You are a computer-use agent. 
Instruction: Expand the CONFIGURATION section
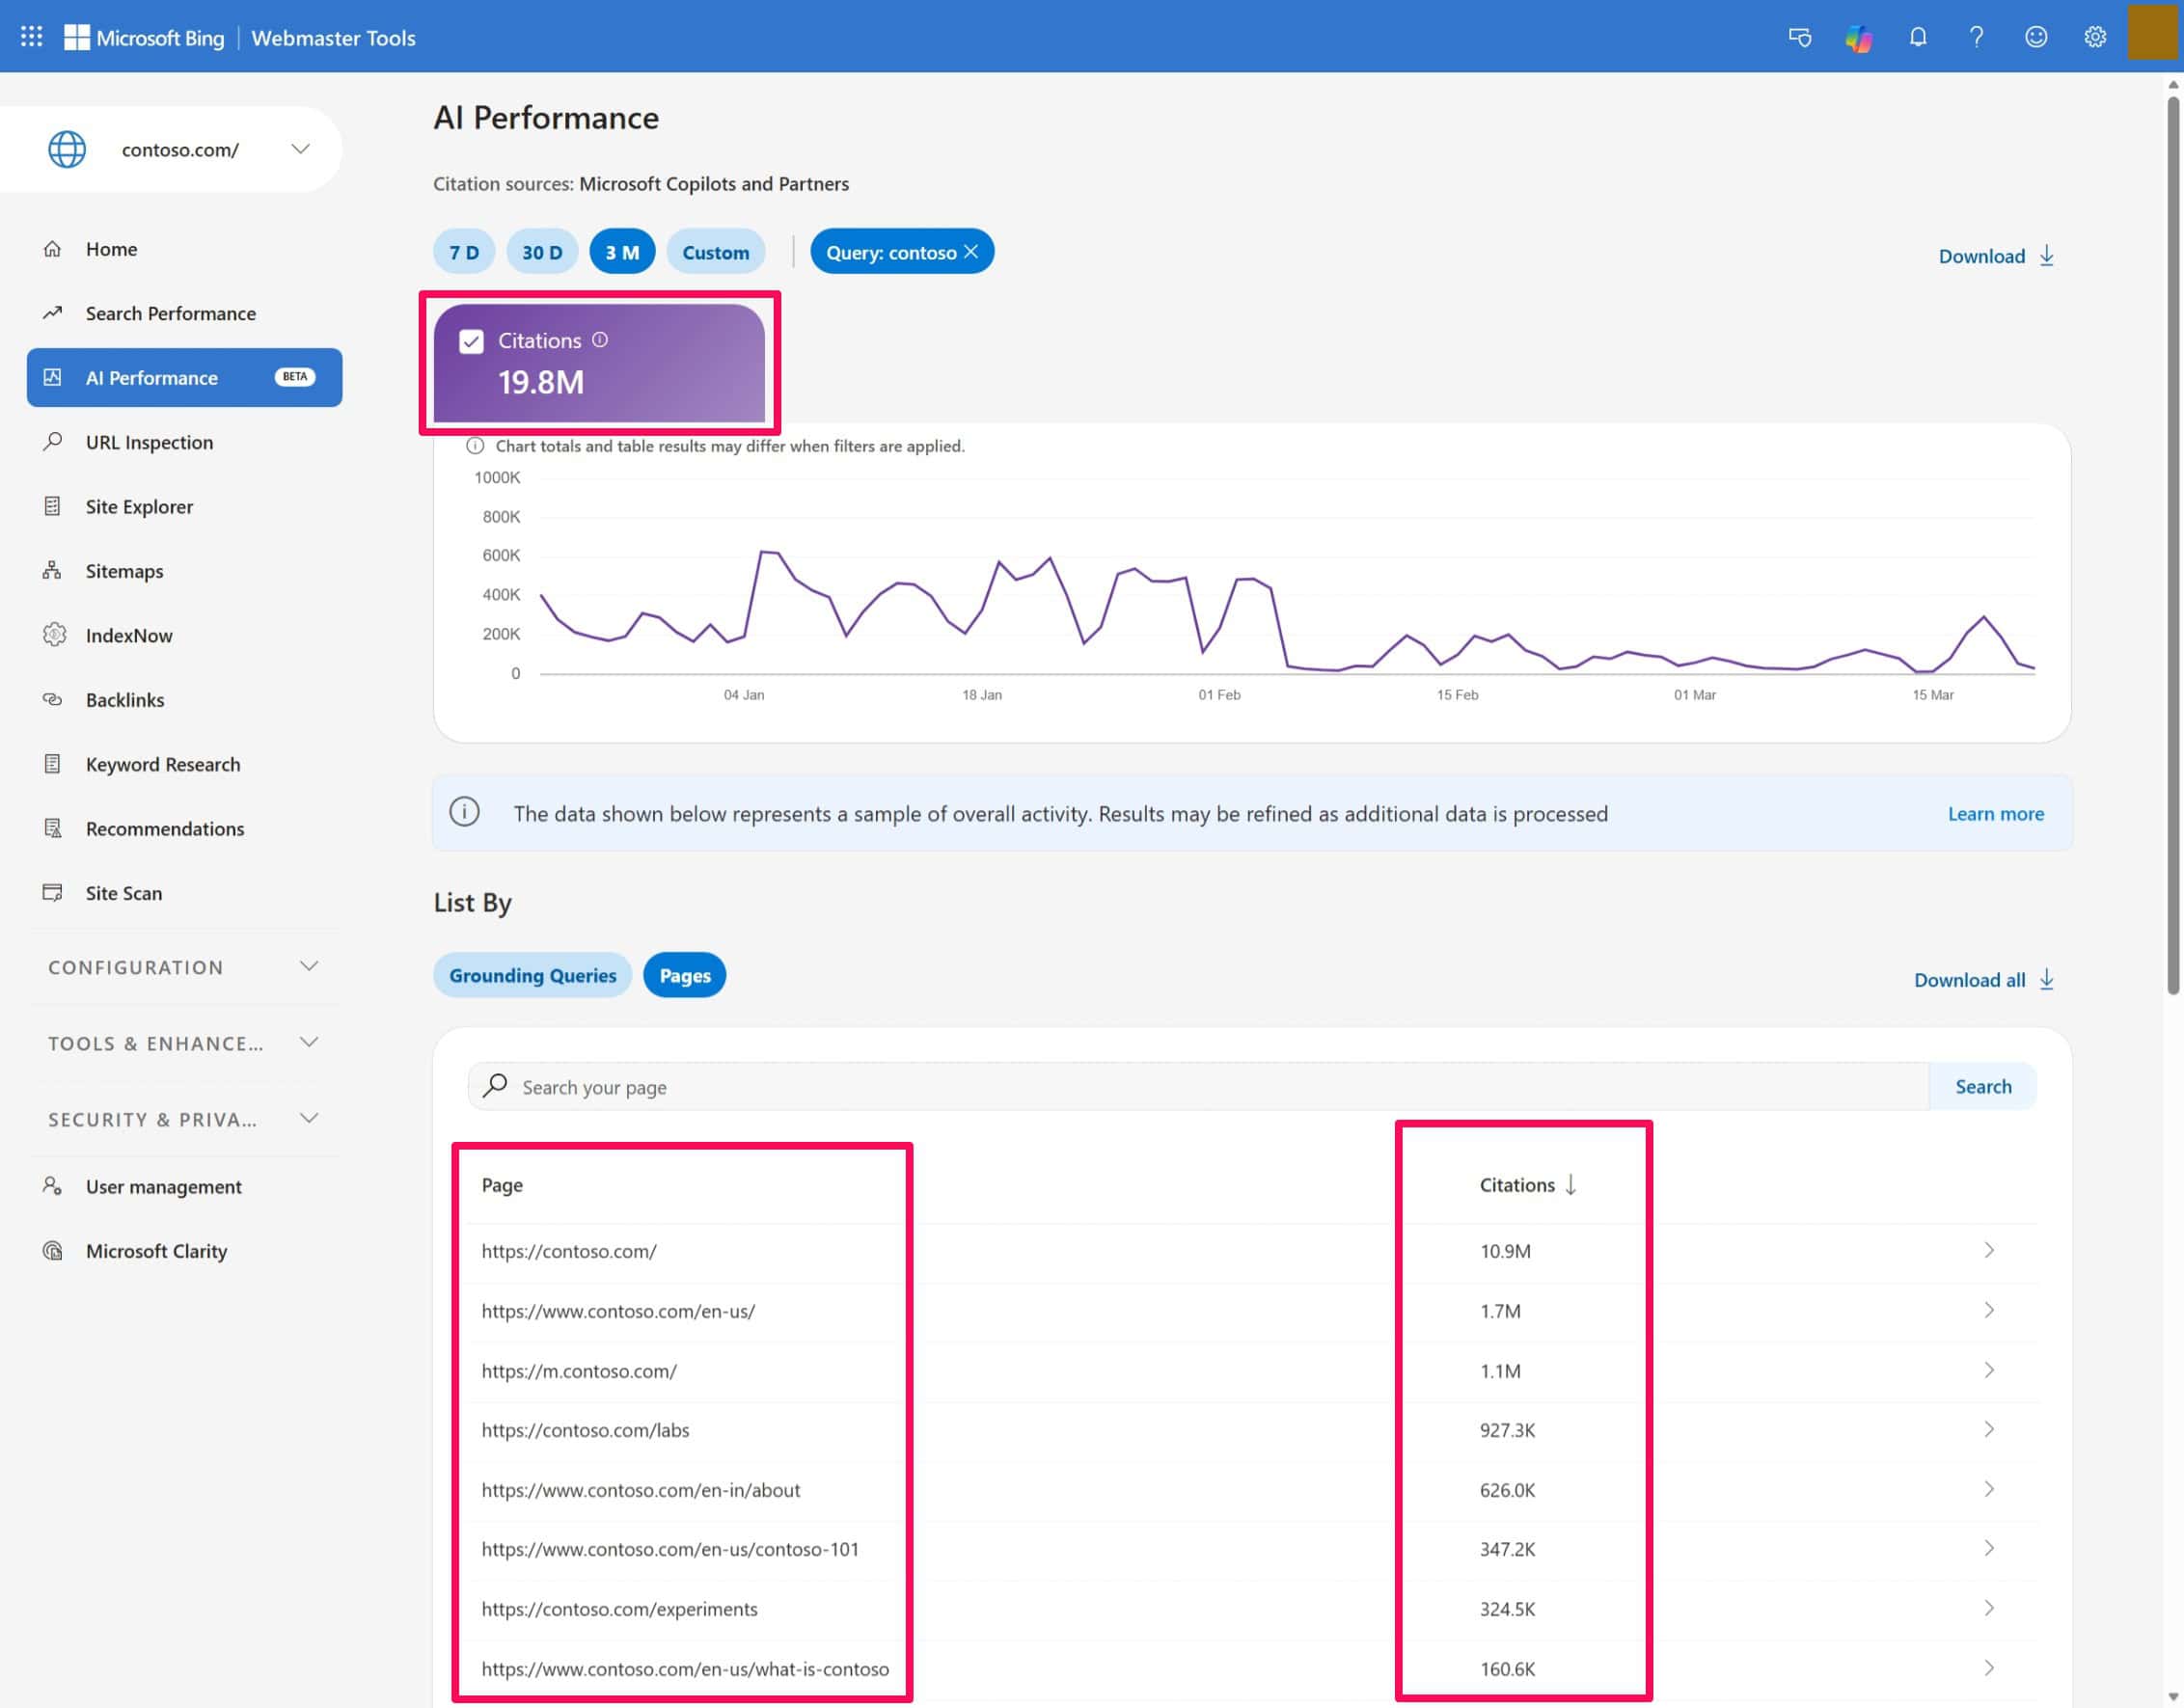click(x=184, y=967)
